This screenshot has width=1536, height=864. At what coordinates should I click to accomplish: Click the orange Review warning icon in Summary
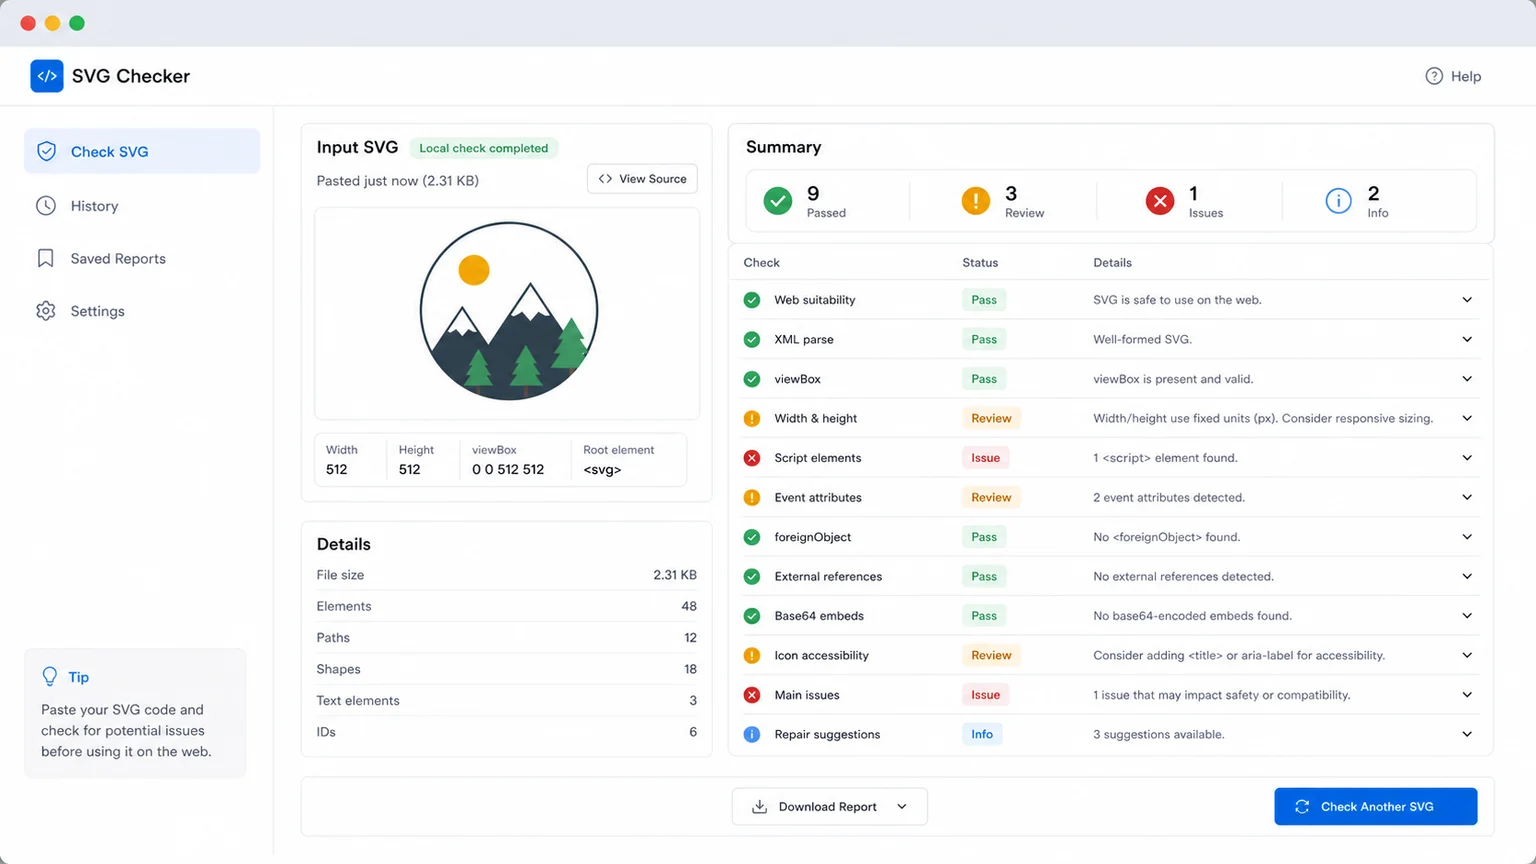pos(976,201)
